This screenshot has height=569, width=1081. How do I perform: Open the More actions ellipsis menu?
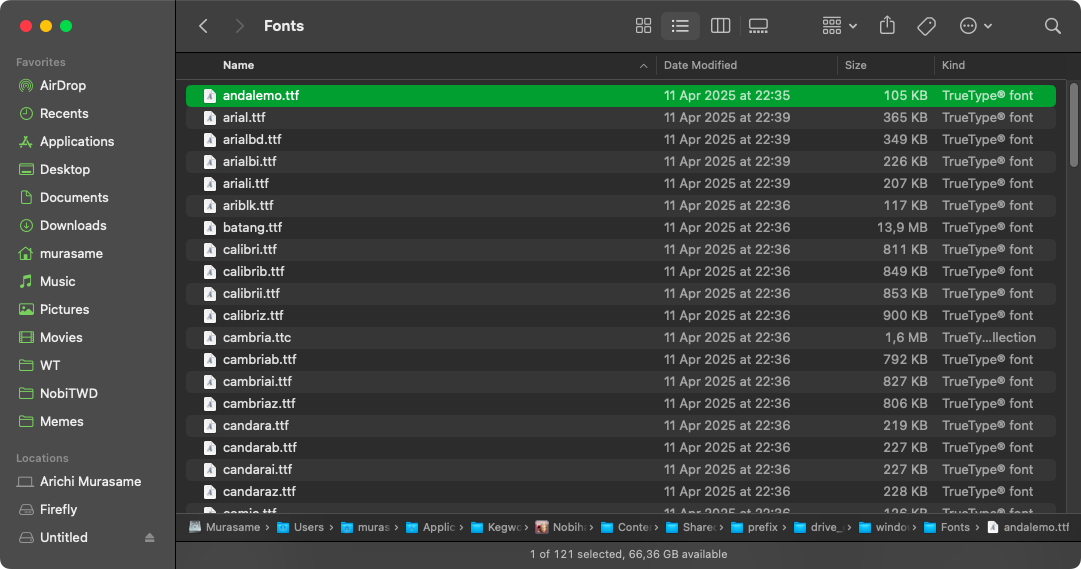coord(975,26)
